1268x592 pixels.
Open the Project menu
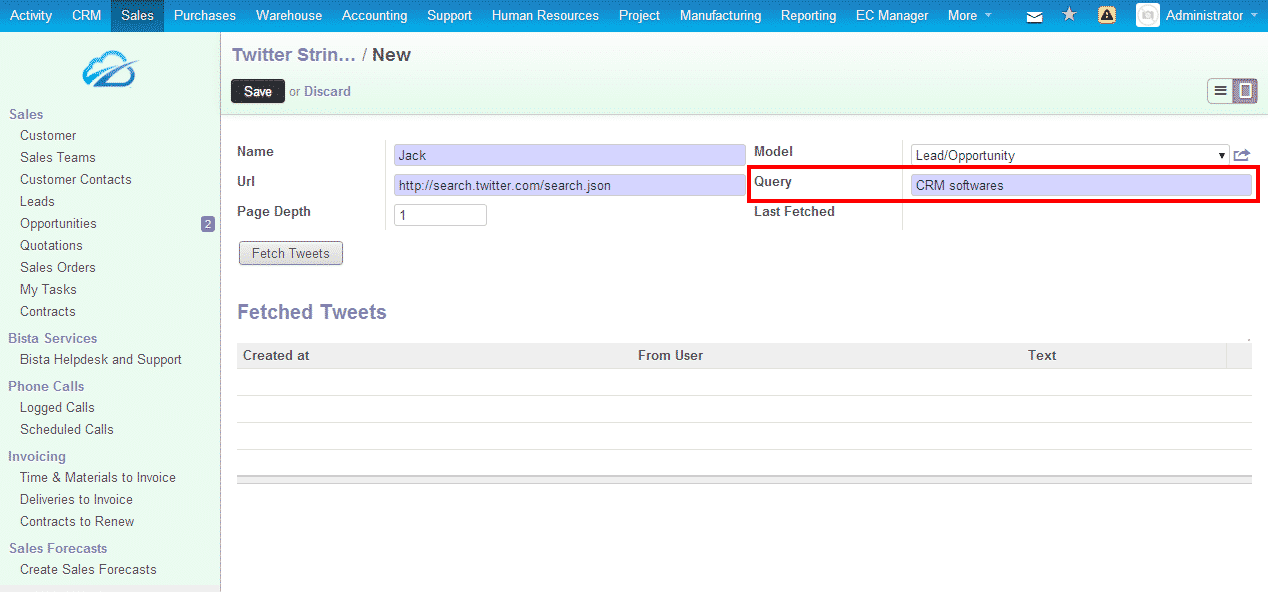(x=639, y=15)
